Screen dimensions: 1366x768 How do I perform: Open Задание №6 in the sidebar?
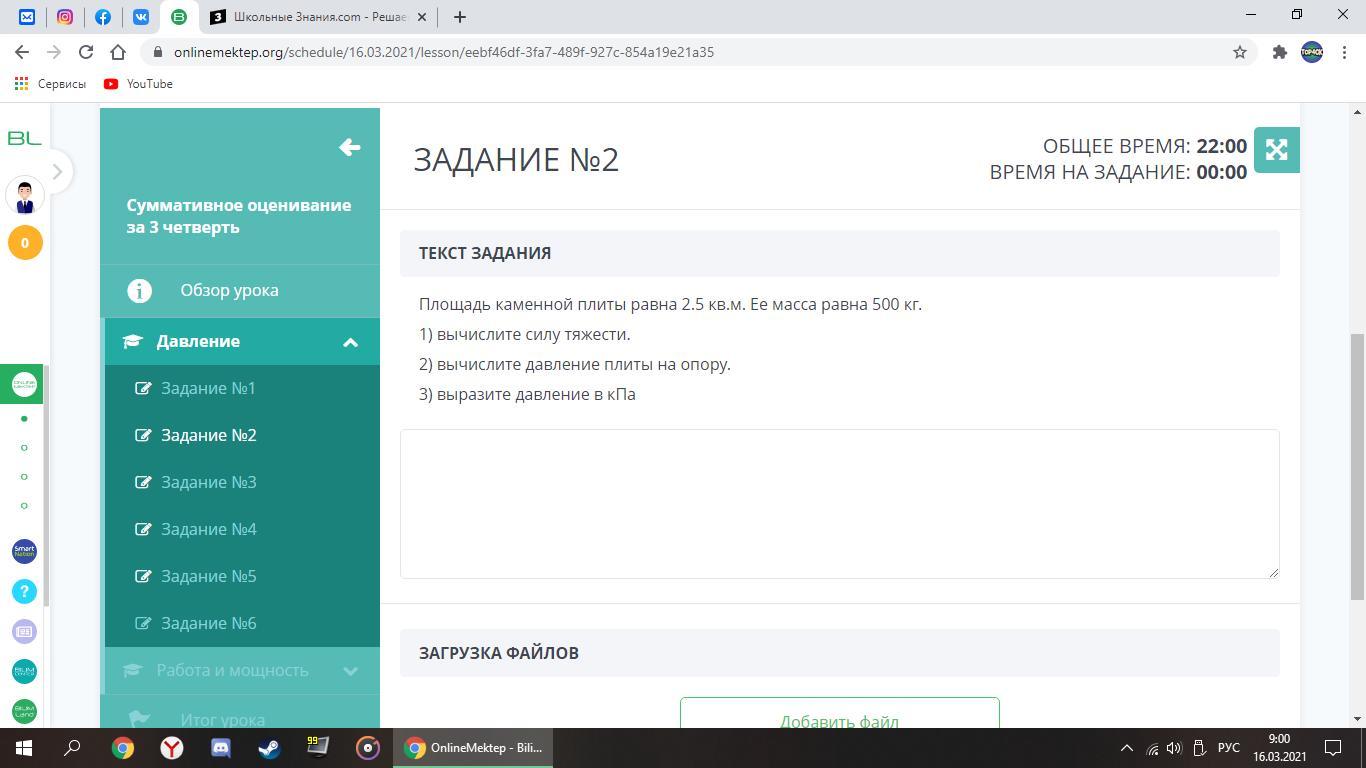pyautogui.click(x=209, y=623)
